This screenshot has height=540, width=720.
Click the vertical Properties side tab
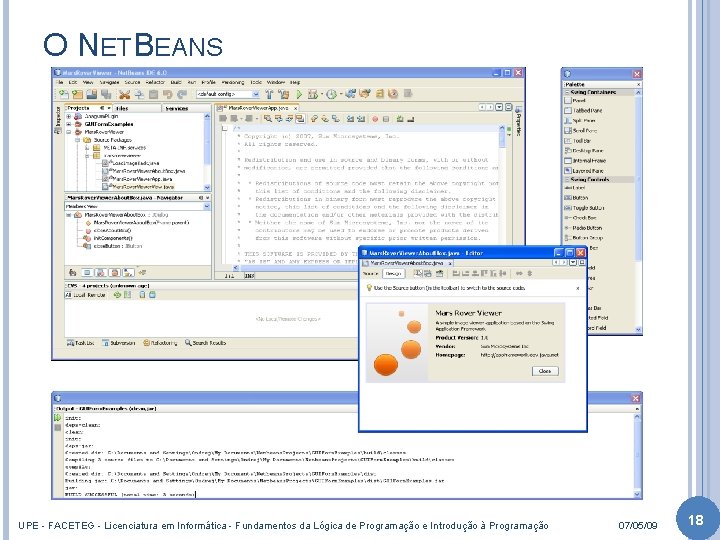pyautogui.click(x=518, y=121)
